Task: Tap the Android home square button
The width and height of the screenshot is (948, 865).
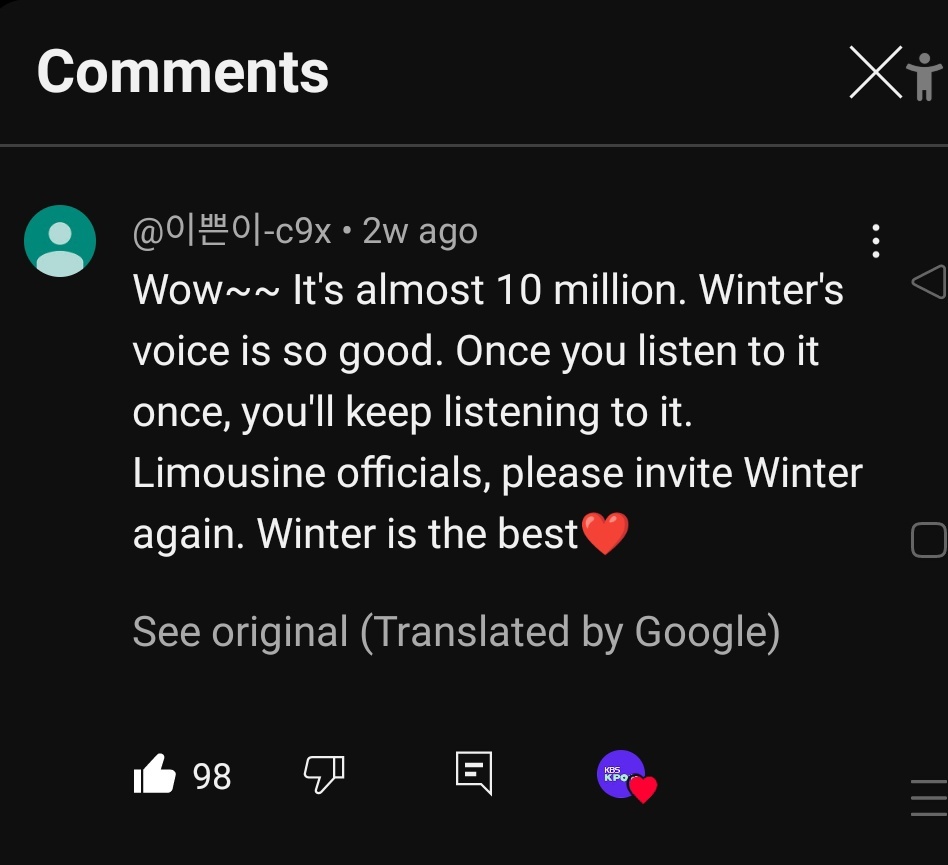Action: tap(929, 539)
